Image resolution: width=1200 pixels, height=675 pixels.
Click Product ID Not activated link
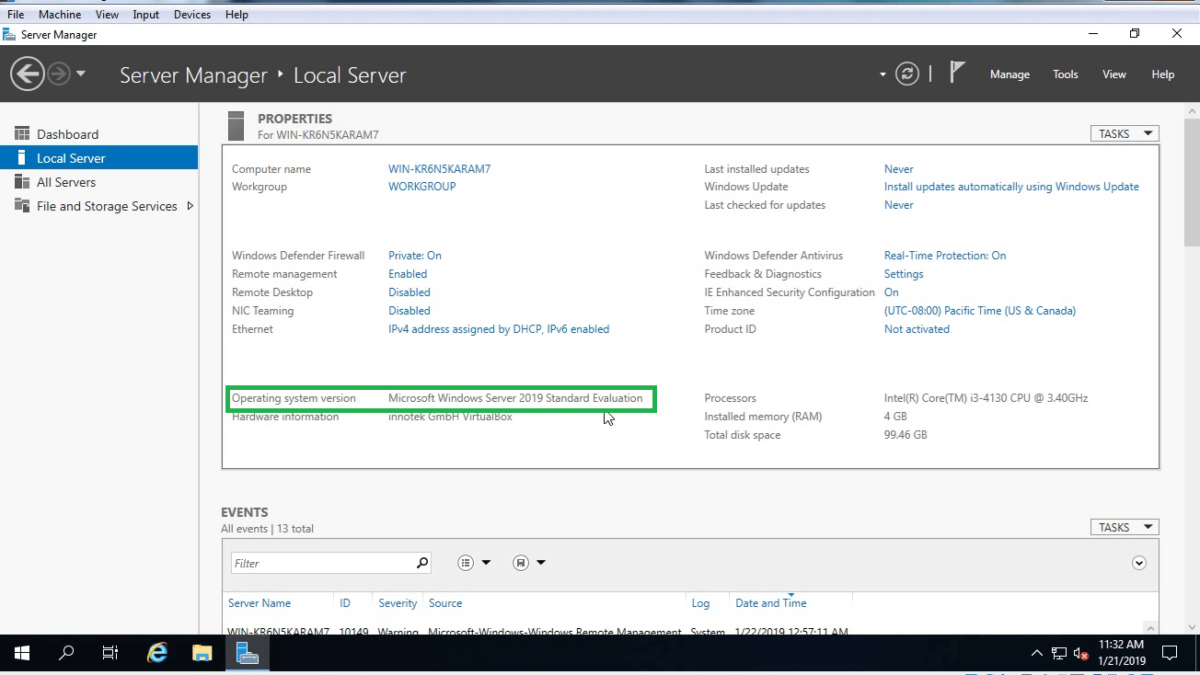coord(916,329)
